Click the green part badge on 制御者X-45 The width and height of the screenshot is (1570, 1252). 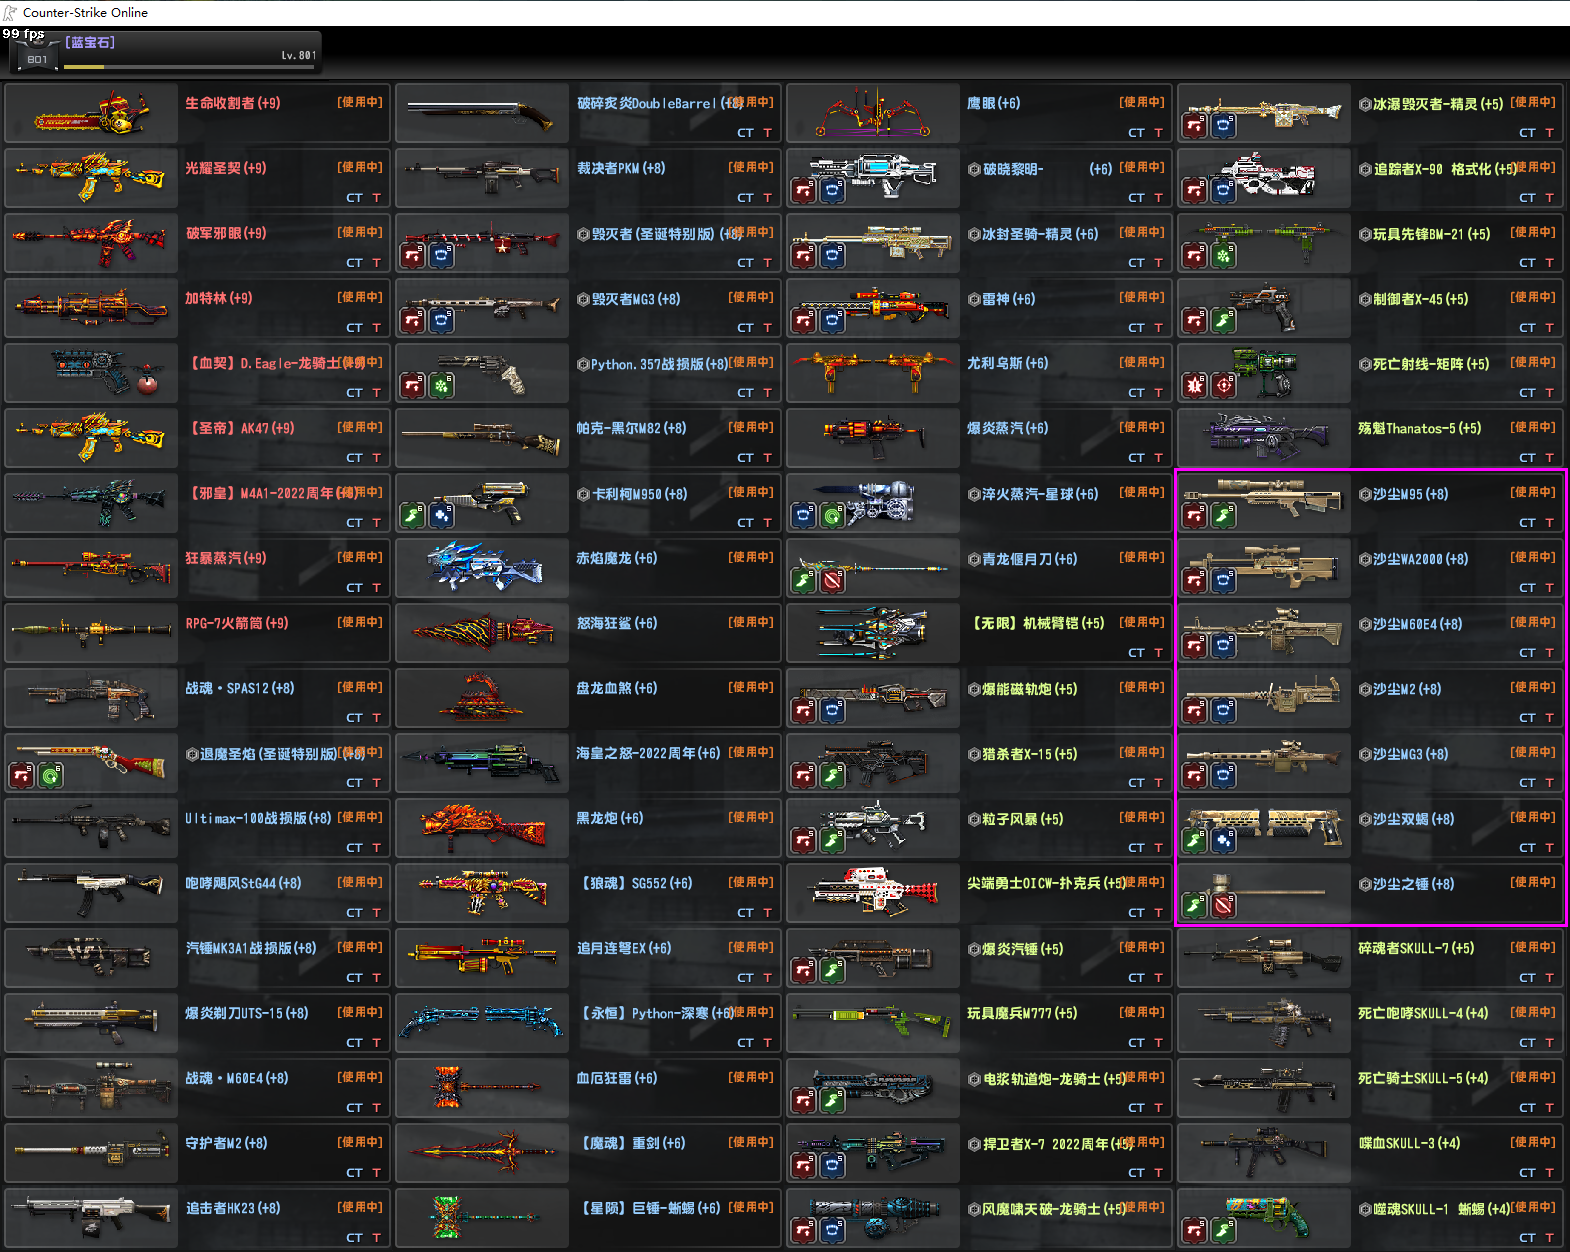pos(1223,320)
